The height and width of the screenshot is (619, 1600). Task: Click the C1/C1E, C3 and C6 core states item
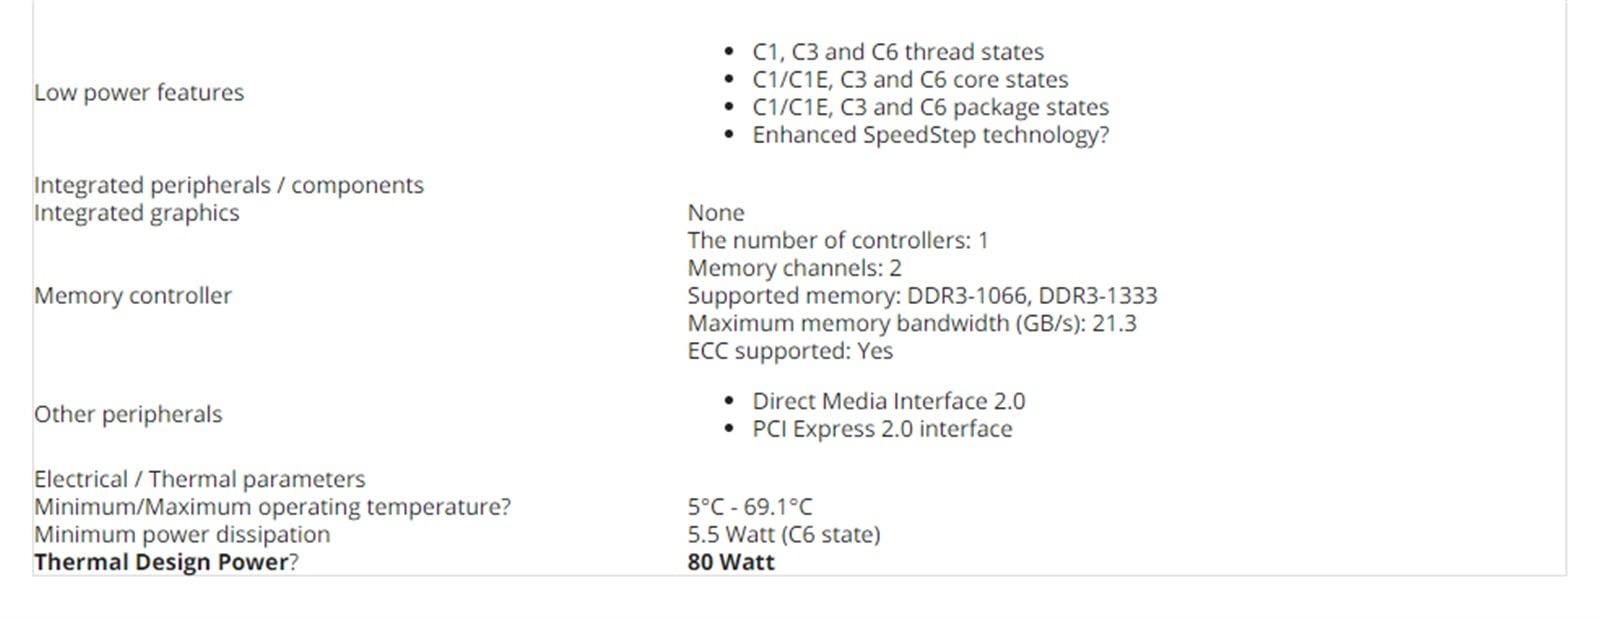pos(910,80)
